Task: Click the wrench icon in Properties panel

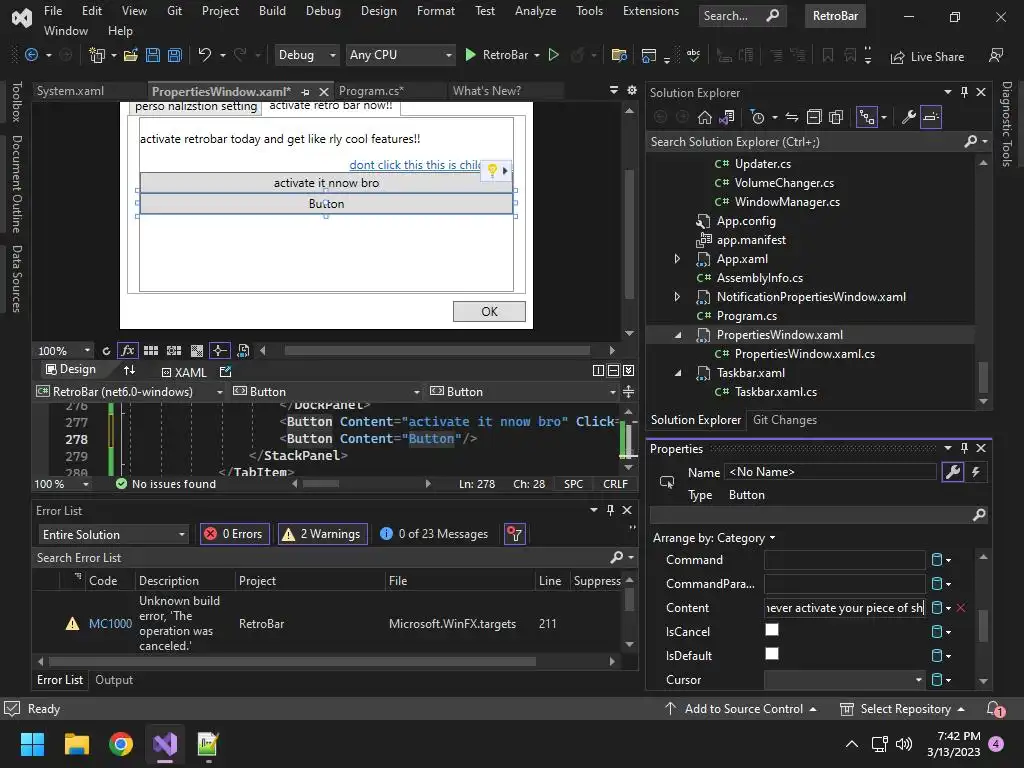Action: pos(953,472)
